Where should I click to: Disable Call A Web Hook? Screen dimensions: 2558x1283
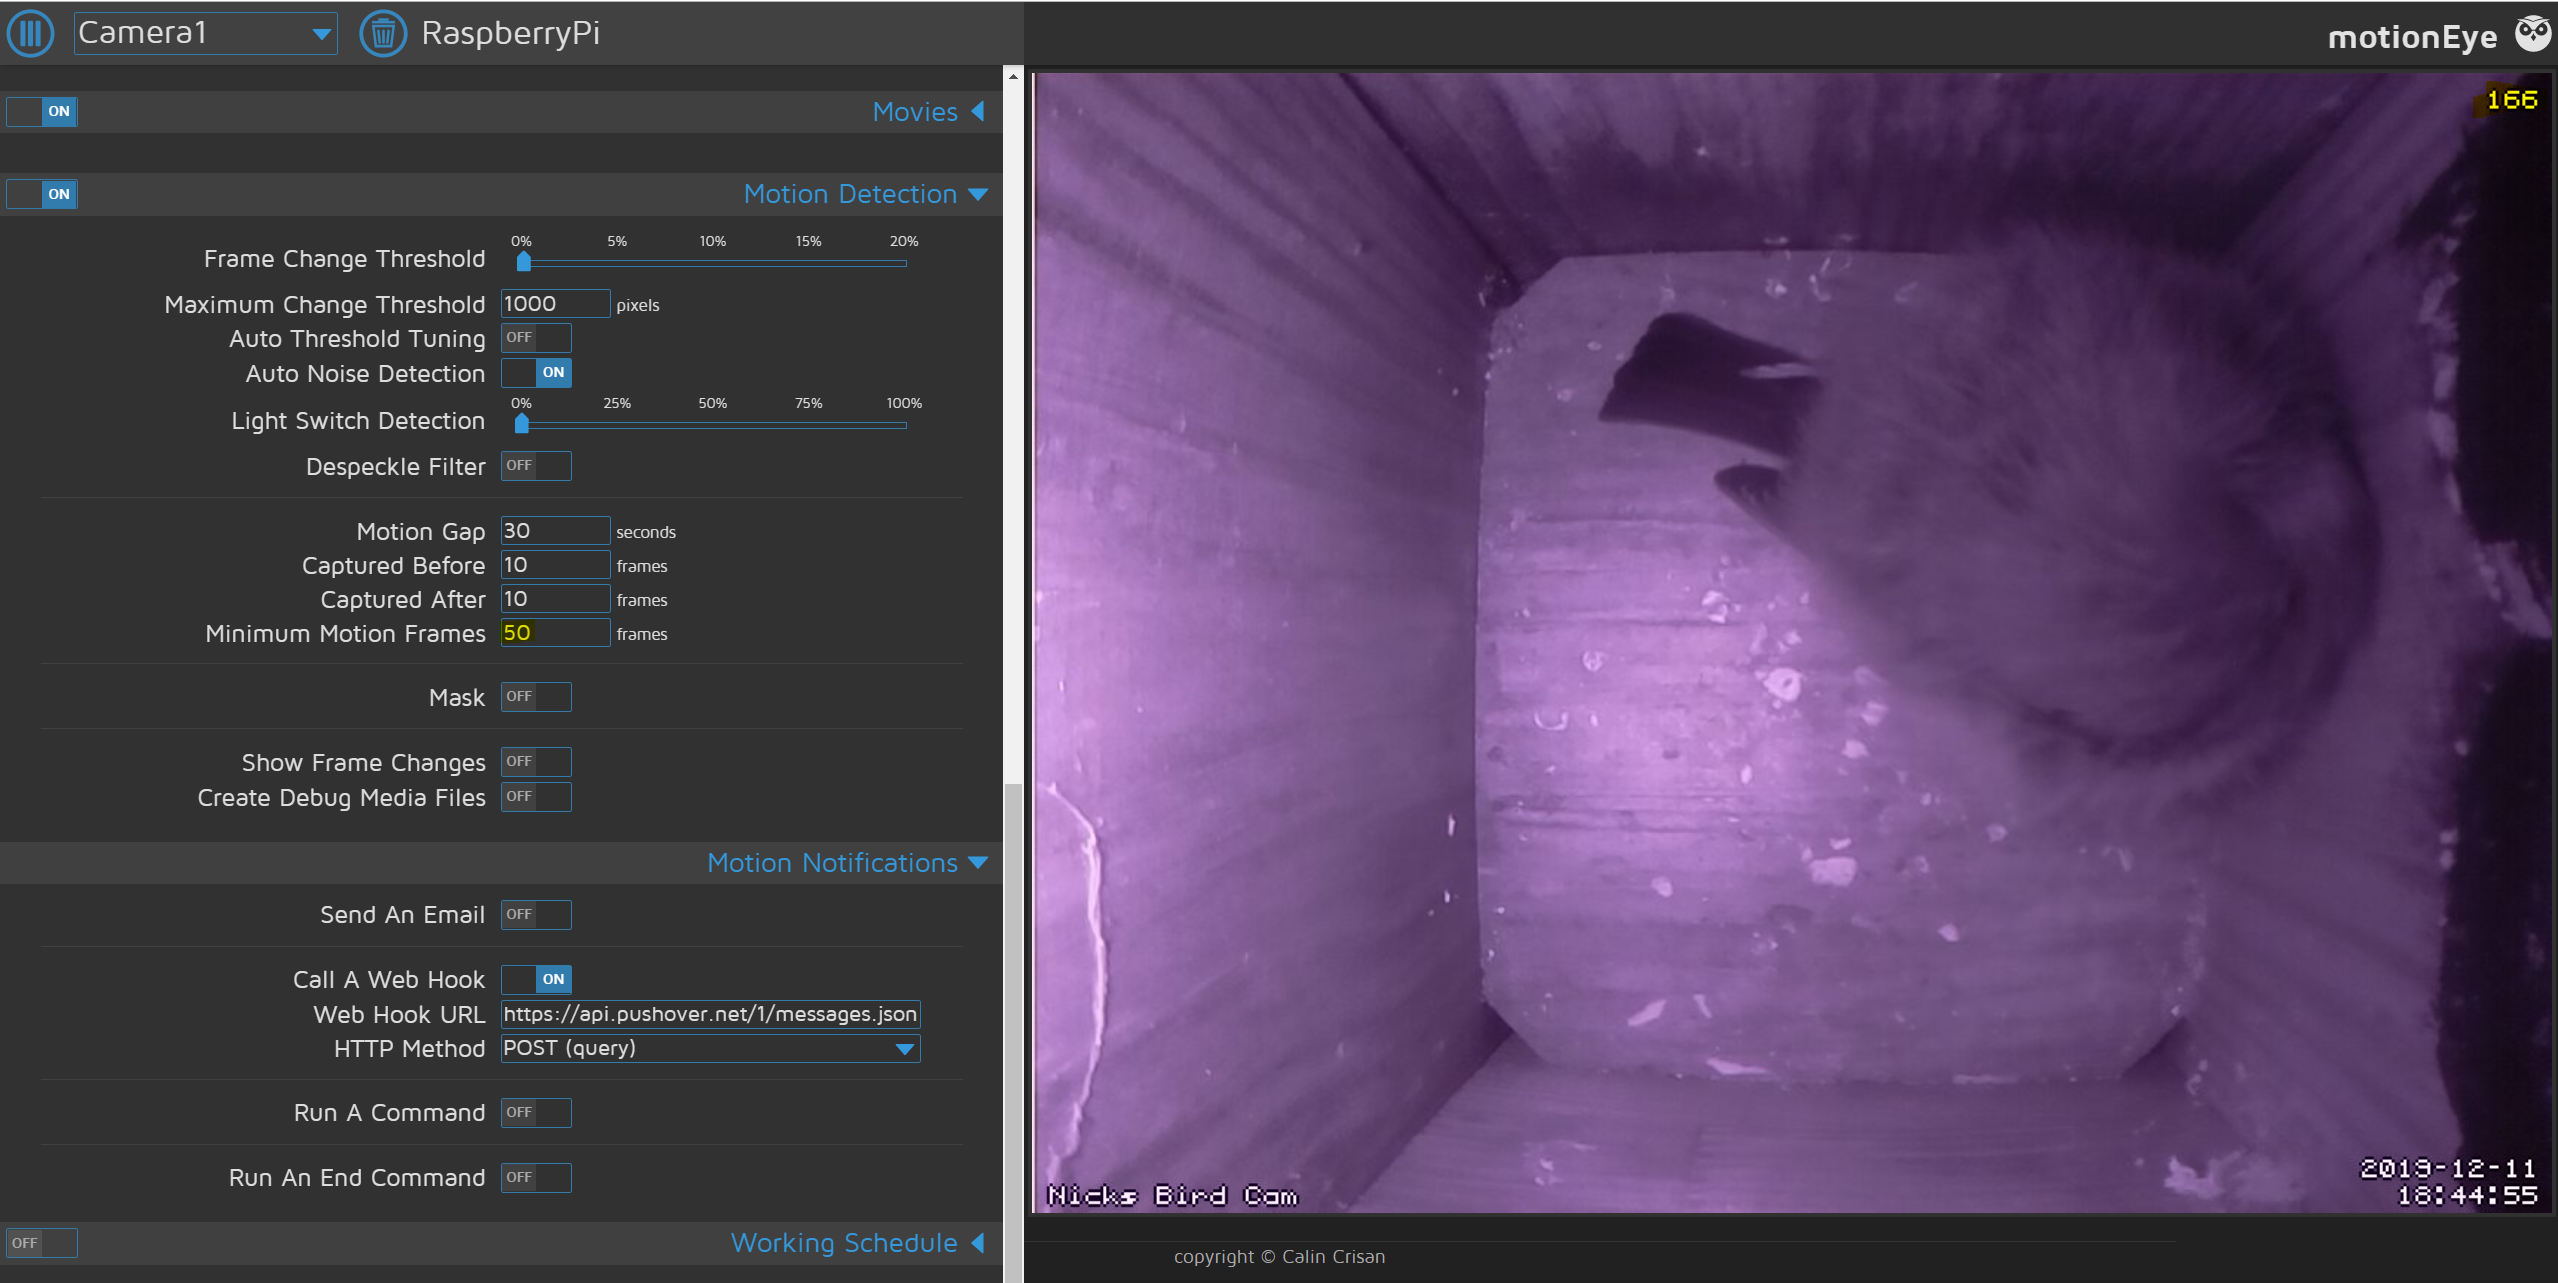(x=536, y=980)
